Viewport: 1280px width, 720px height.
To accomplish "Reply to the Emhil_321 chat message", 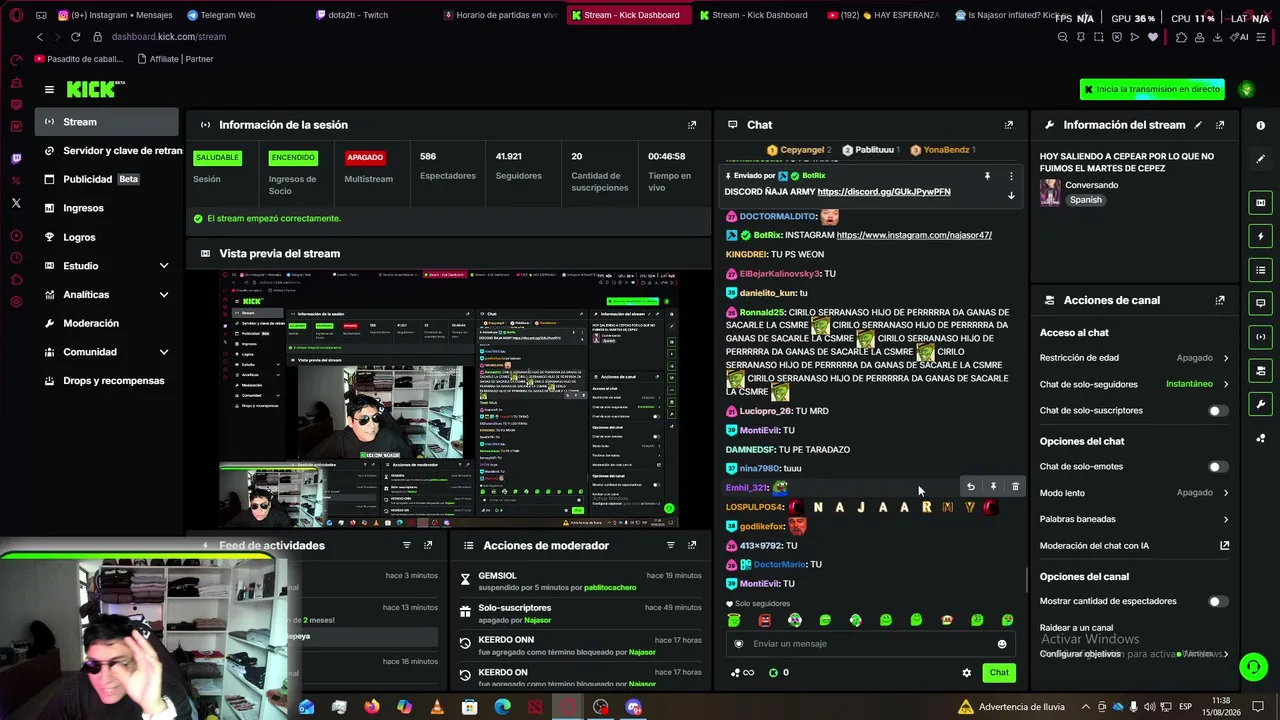I will click(970, 487).
